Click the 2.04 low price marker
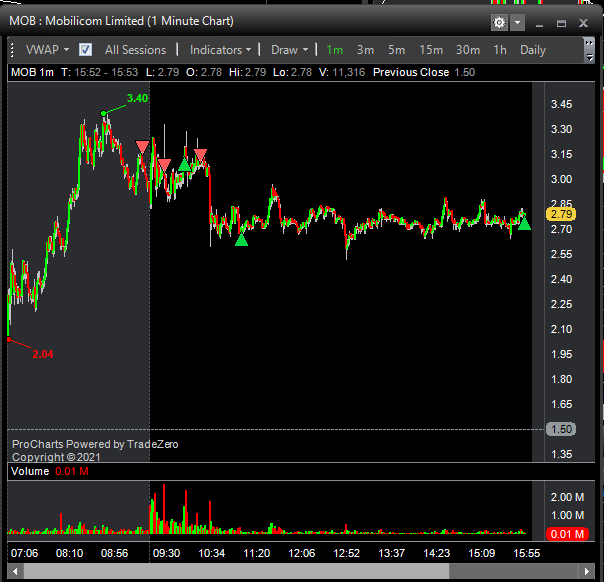This screenshot has width=604, height=582. click(43, 354)
